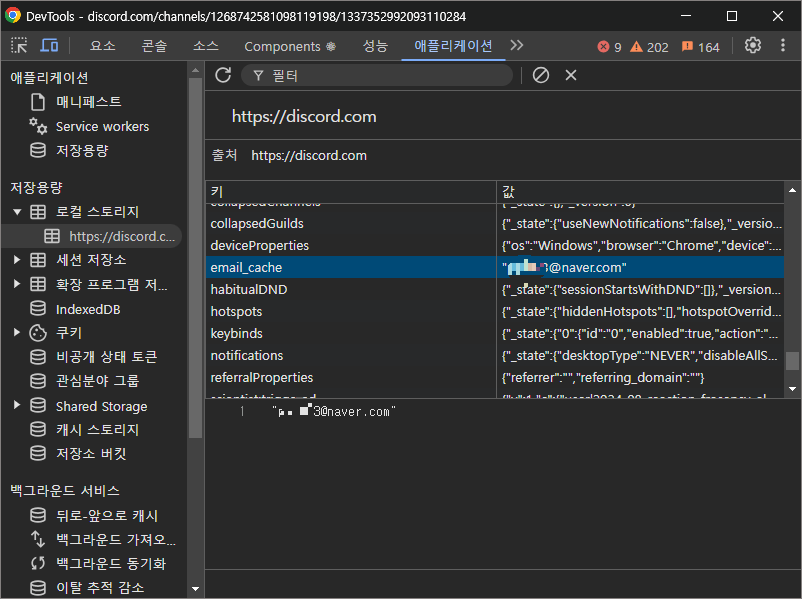Open 뒤로-앞으로 캐시

[107, 516]
